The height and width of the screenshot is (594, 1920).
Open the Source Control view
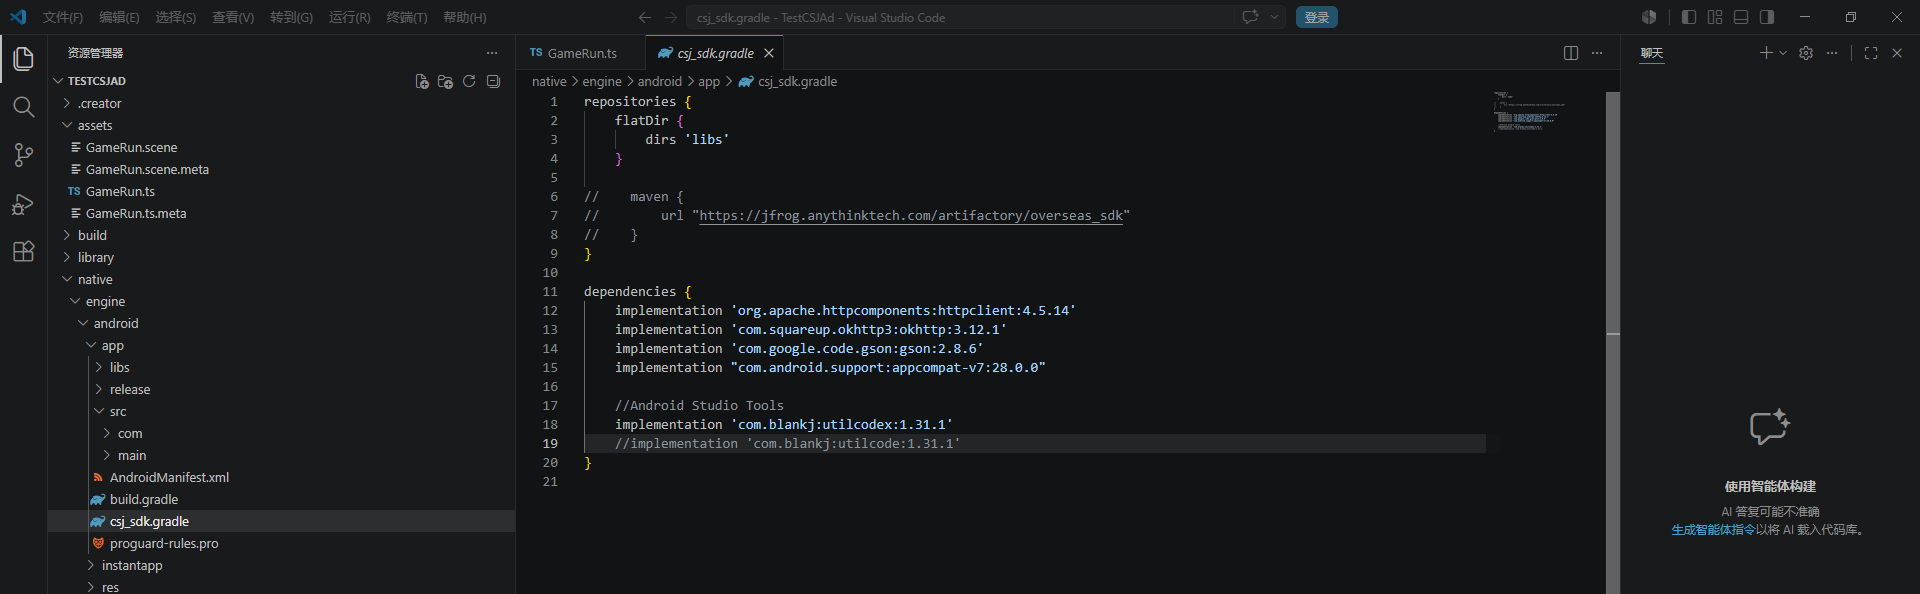click(23, 155)
